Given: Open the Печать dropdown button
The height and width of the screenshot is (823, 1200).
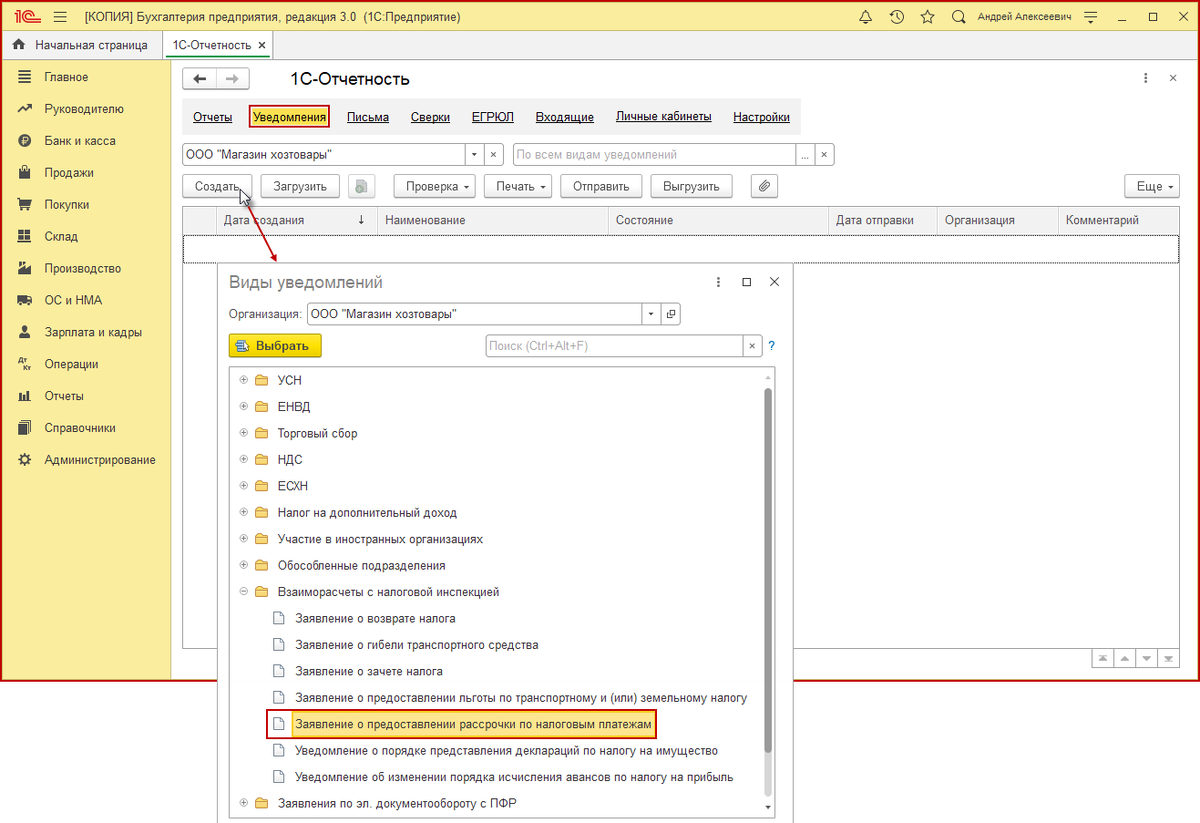Looking at the screenshot, I should coord(518,186).
